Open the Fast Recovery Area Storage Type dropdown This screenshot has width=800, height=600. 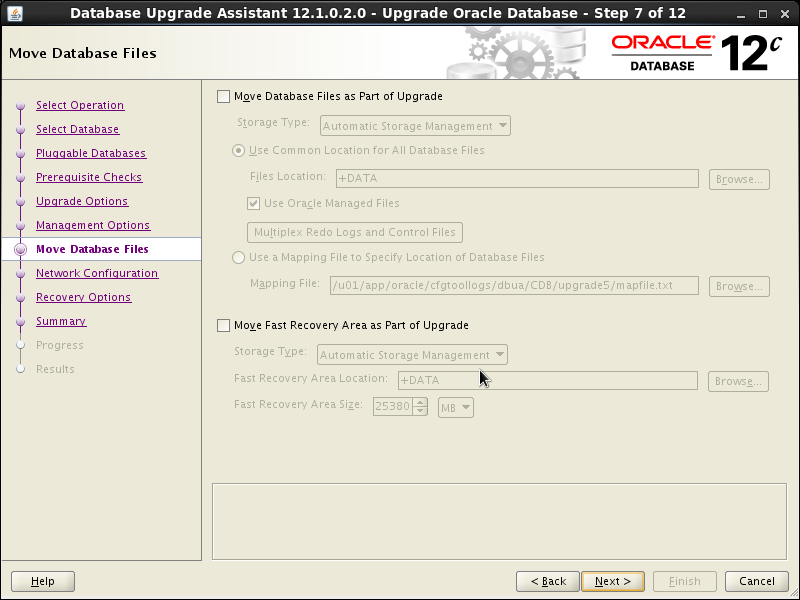[x=412, y=354]
